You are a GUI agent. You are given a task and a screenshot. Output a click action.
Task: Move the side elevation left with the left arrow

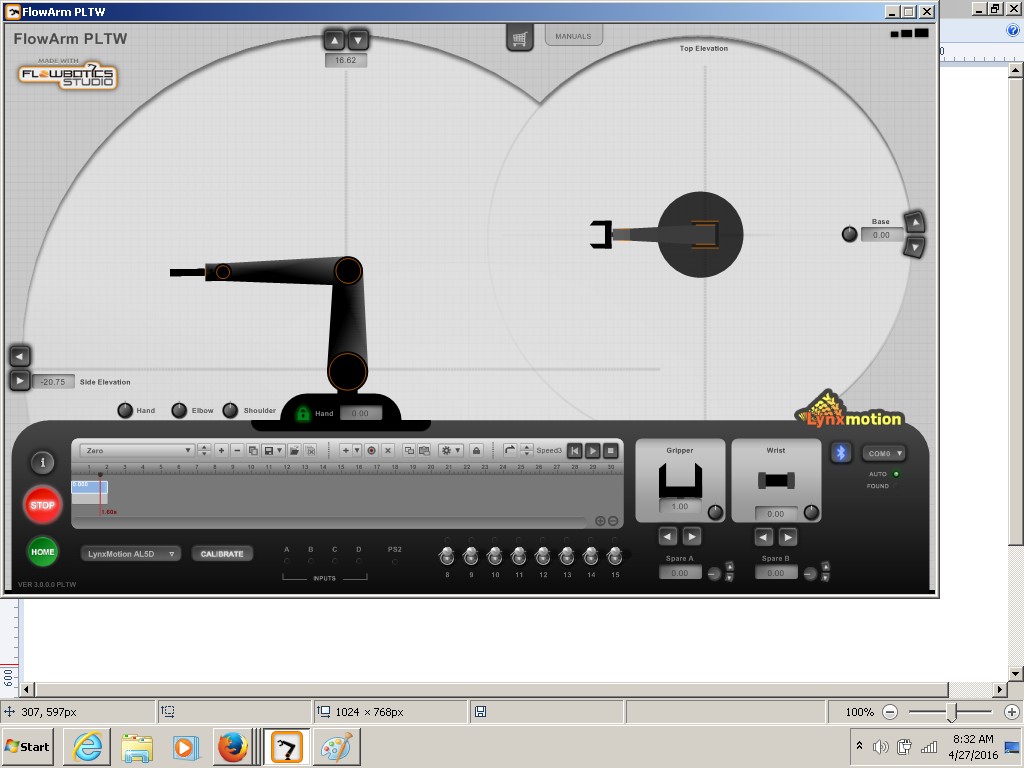[x=20, y=357]
